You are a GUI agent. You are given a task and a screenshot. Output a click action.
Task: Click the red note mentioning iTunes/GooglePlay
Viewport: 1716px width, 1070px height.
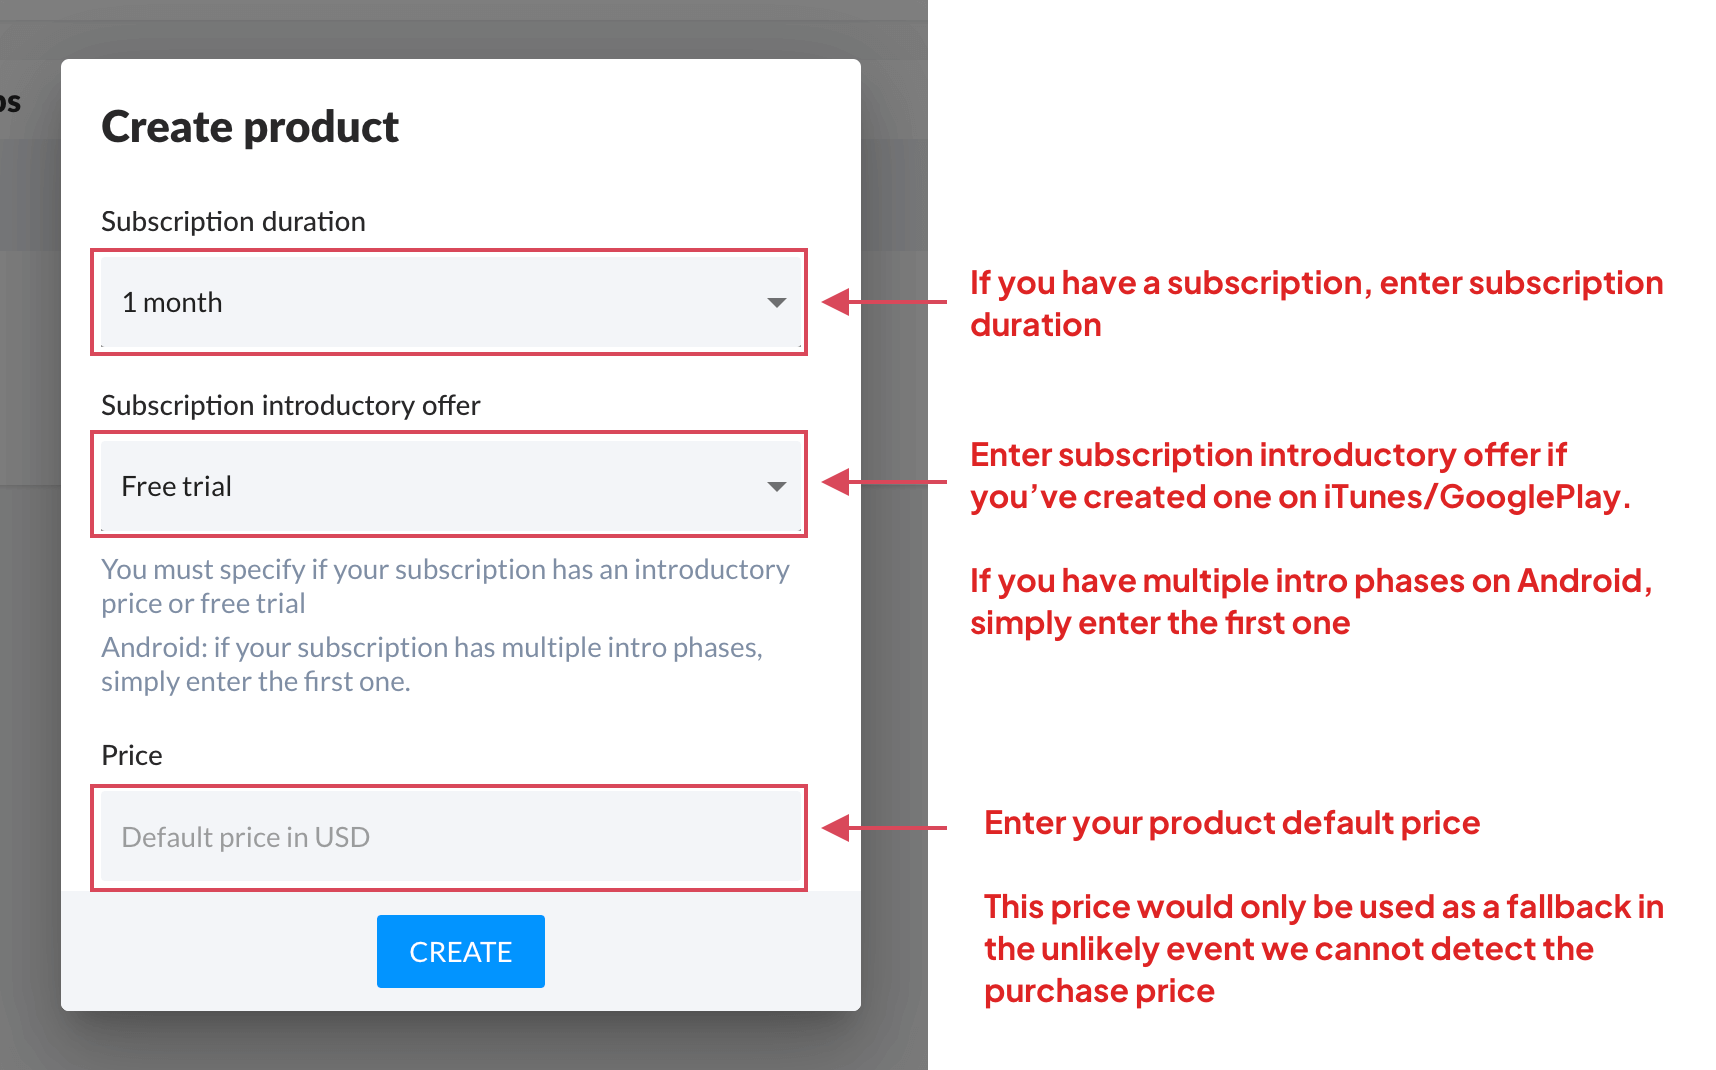[x=1299, y=476]
